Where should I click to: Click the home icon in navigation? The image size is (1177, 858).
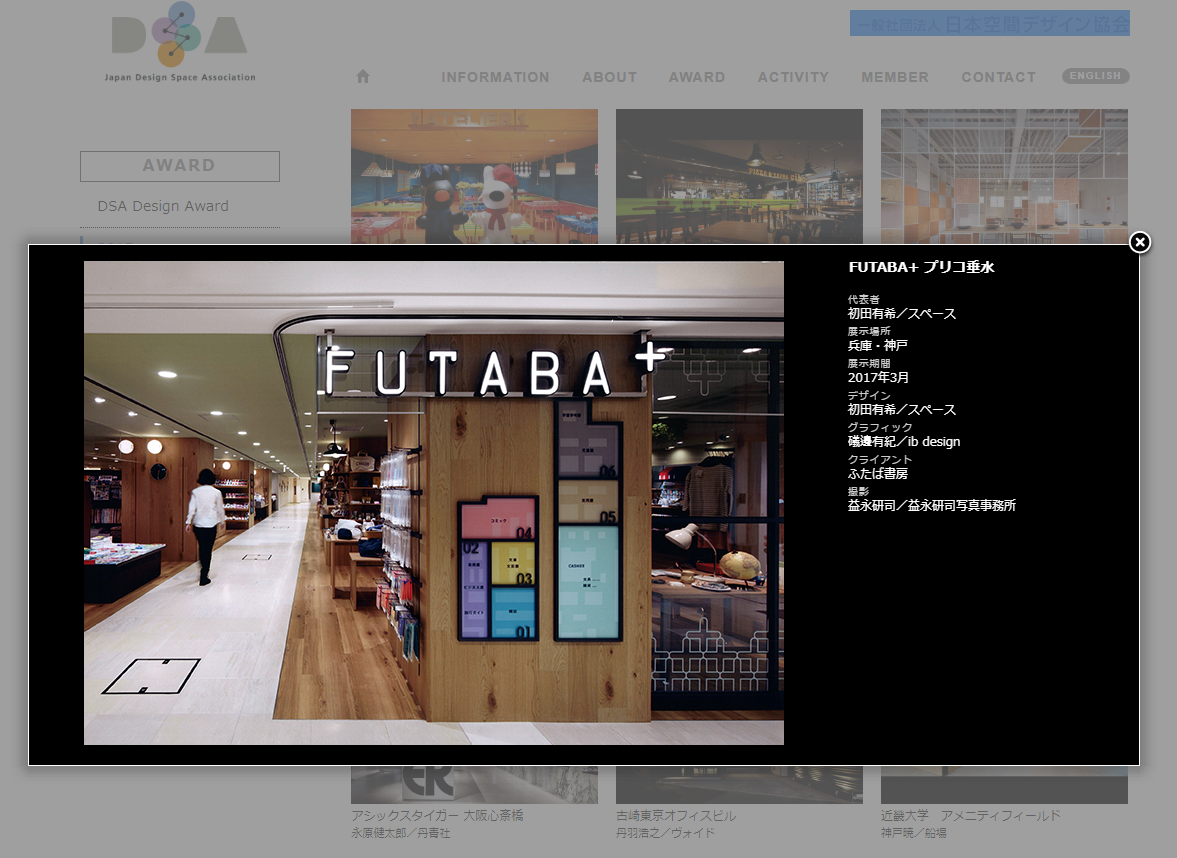point(363,77)
